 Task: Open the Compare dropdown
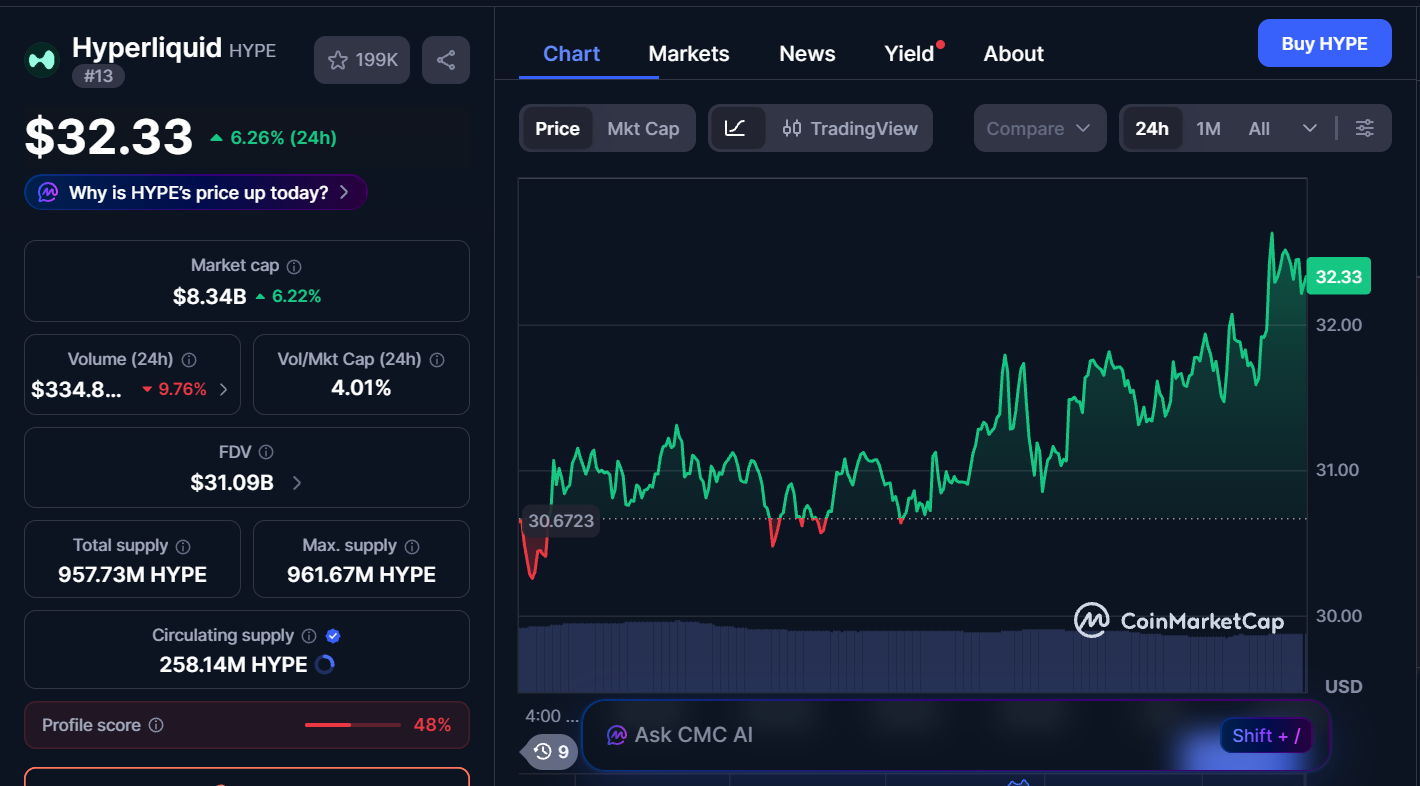click(1039, 128)
